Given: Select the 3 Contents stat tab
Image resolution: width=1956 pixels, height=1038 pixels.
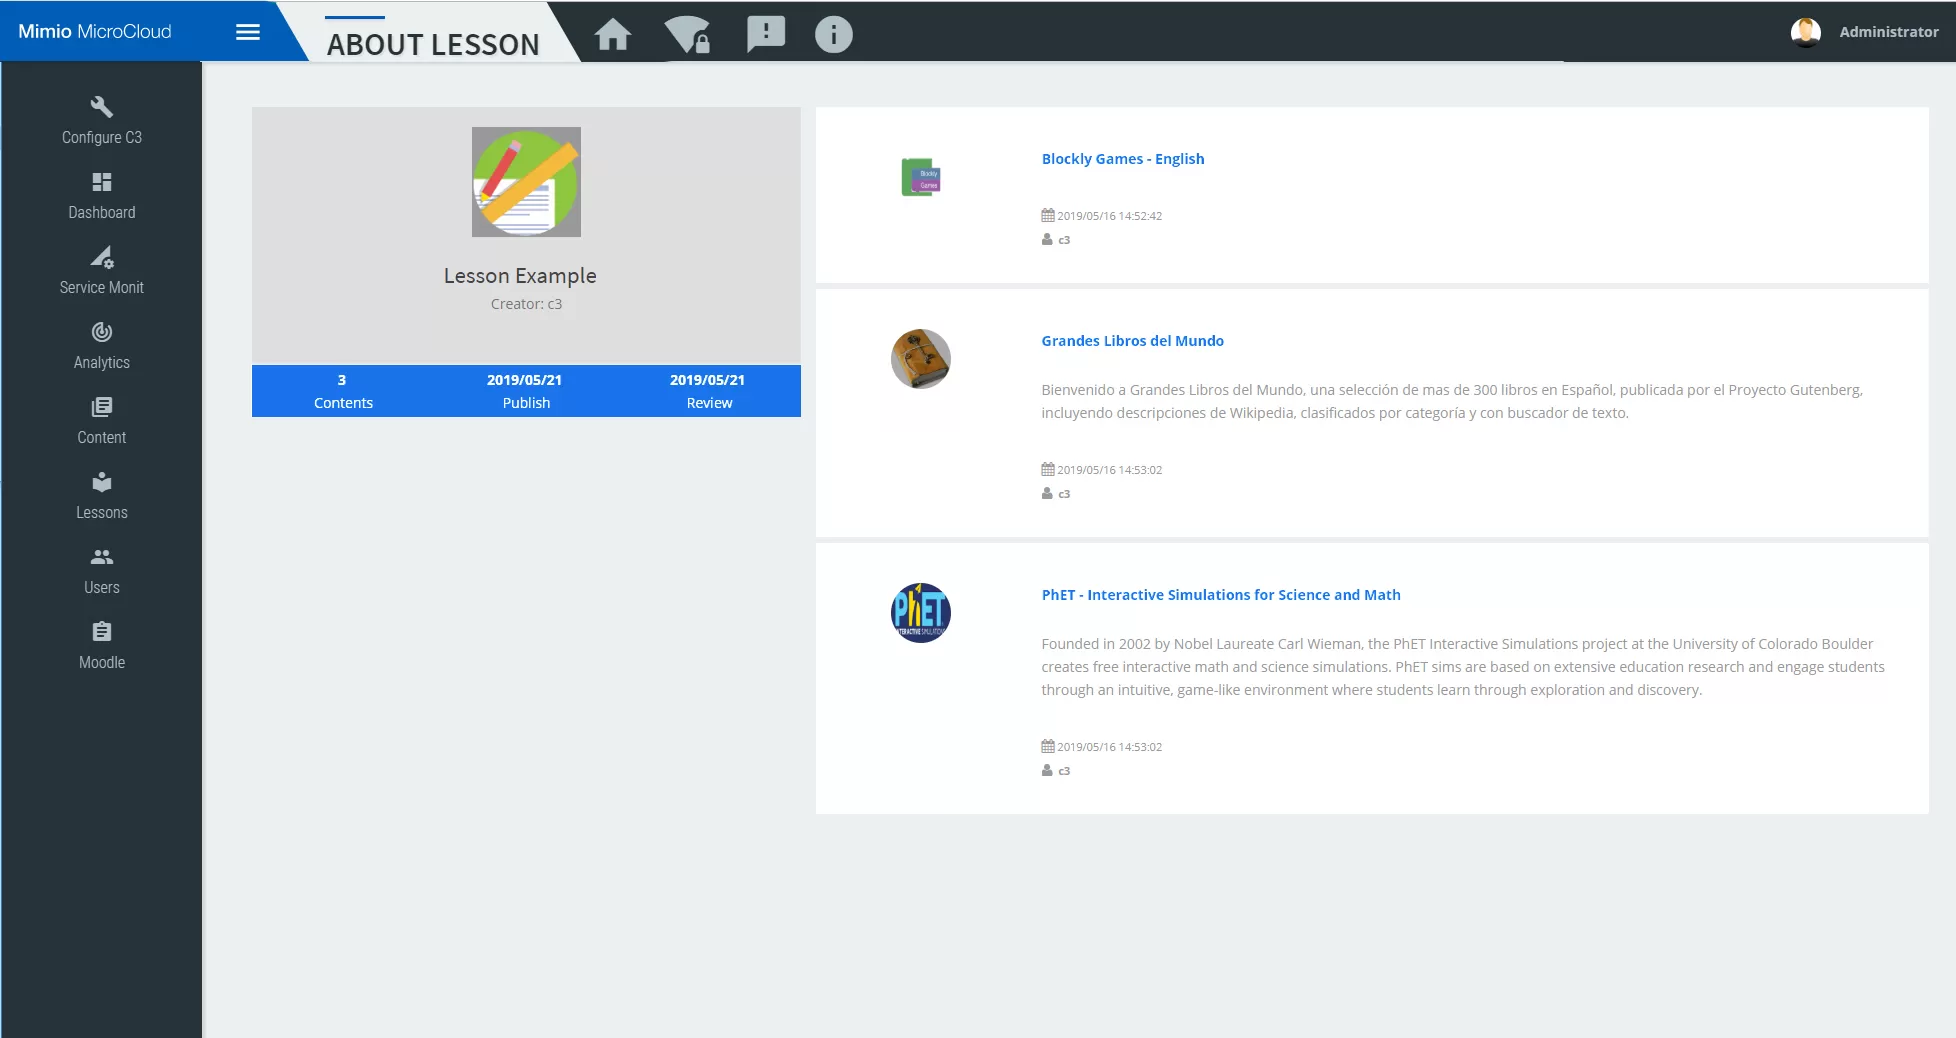Looking at the screenshot, I should pos(343,391).
